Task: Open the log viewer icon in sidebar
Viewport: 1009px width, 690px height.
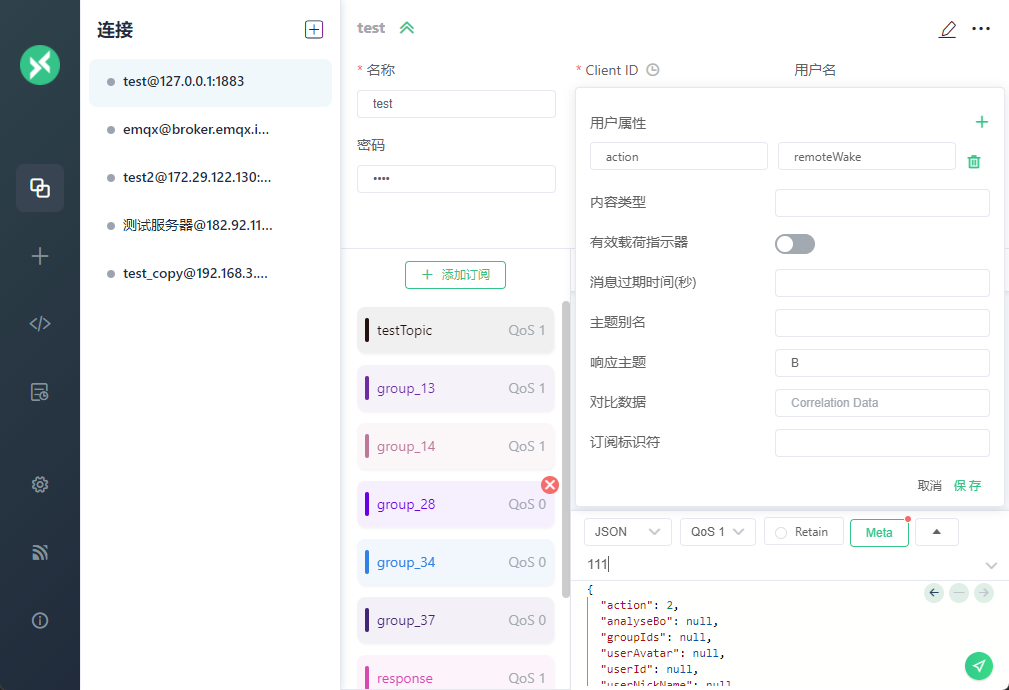Action: (40, 392)
